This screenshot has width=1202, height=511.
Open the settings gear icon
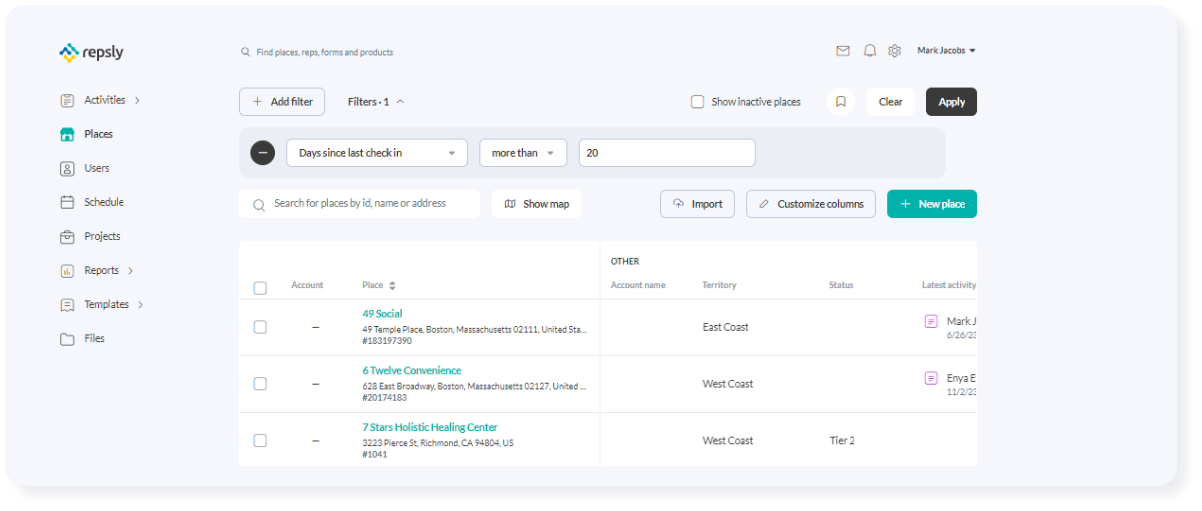pos(895,51)
